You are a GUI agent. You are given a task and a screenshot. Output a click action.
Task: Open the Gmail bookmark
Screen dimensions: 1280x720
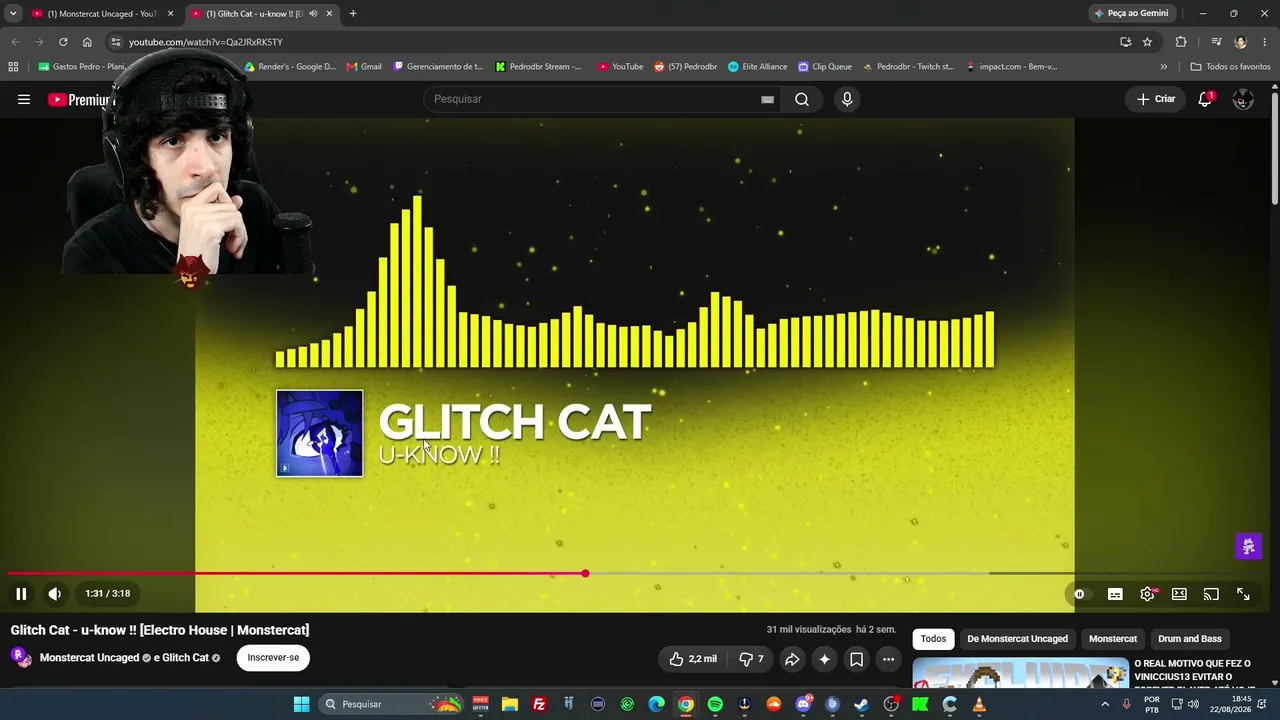coord(364,67)
